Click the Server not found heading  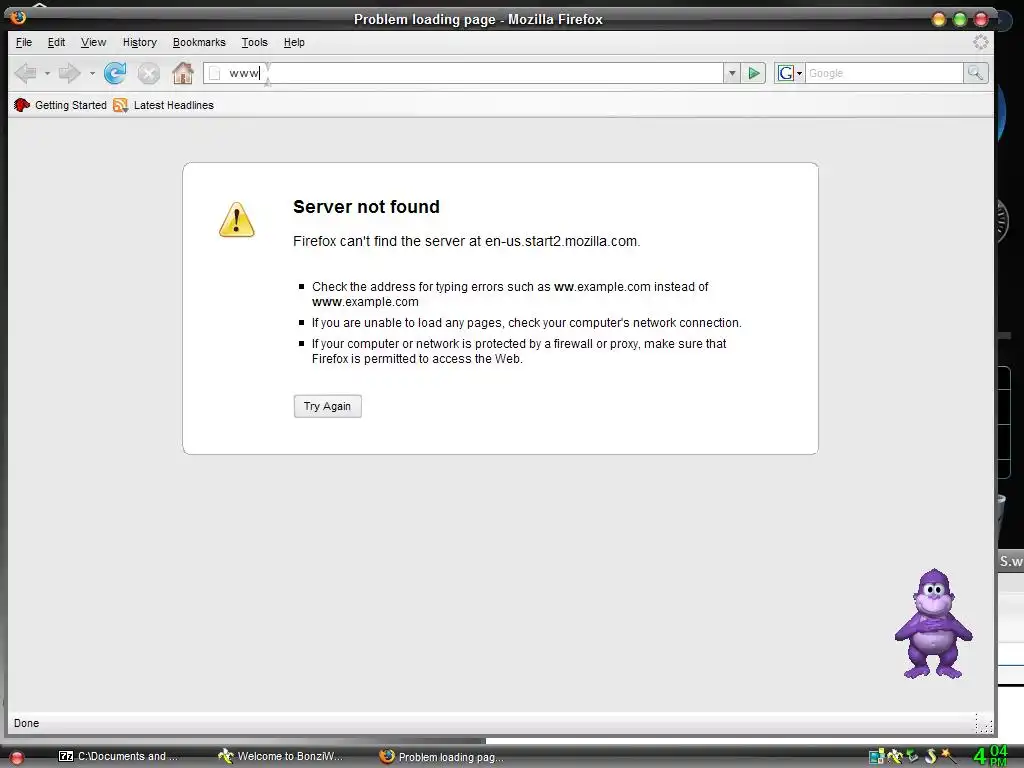pos(366,207)
